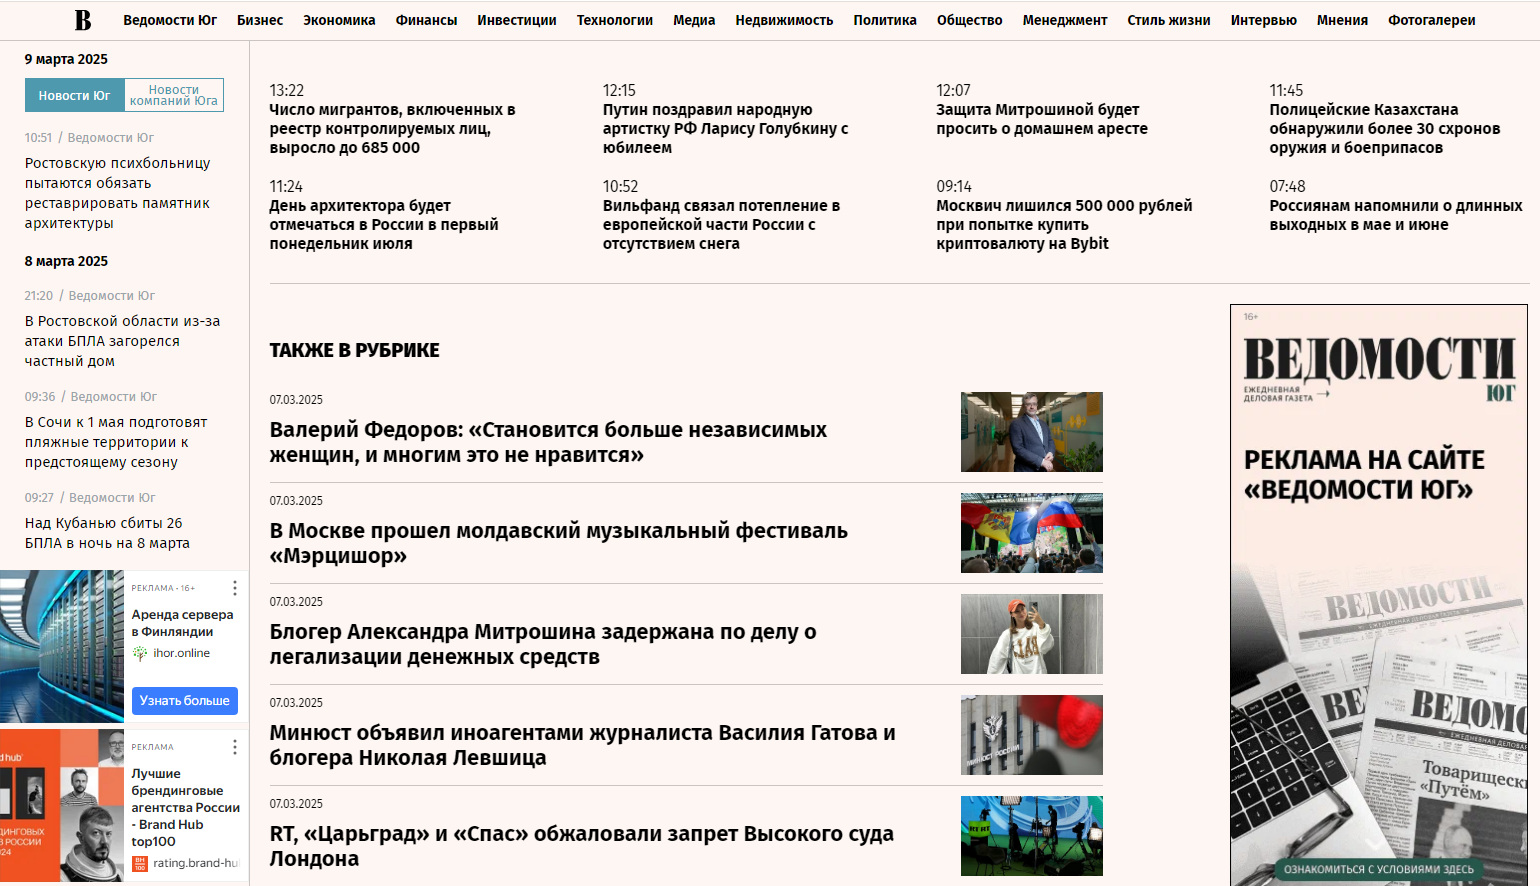The image size is (1540, 886).
Task: Click the ihor.online favicon in the ad
Action: coord(140,653)
